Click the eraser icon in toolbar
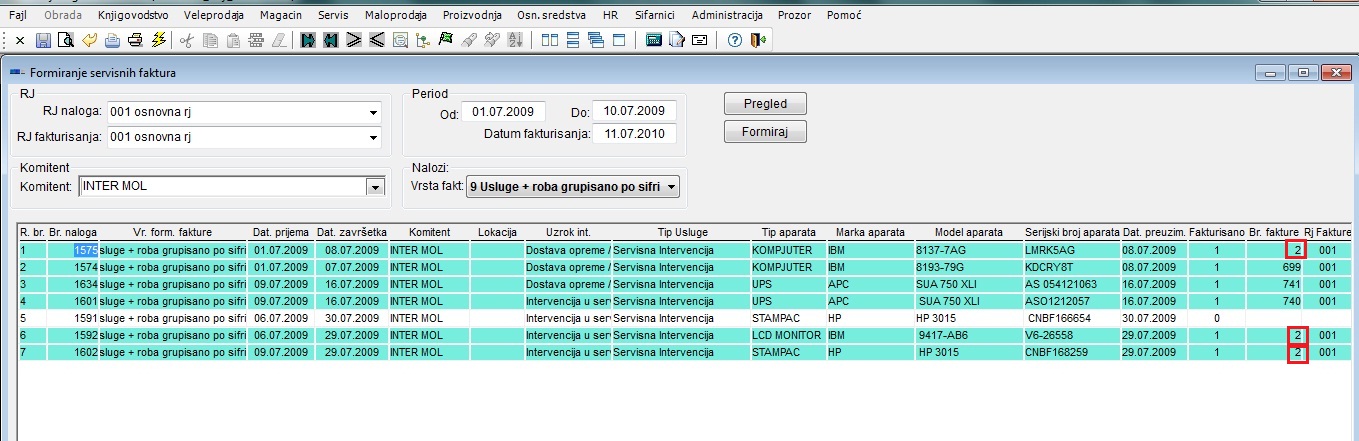The image size is (1359, 441). 279,41
